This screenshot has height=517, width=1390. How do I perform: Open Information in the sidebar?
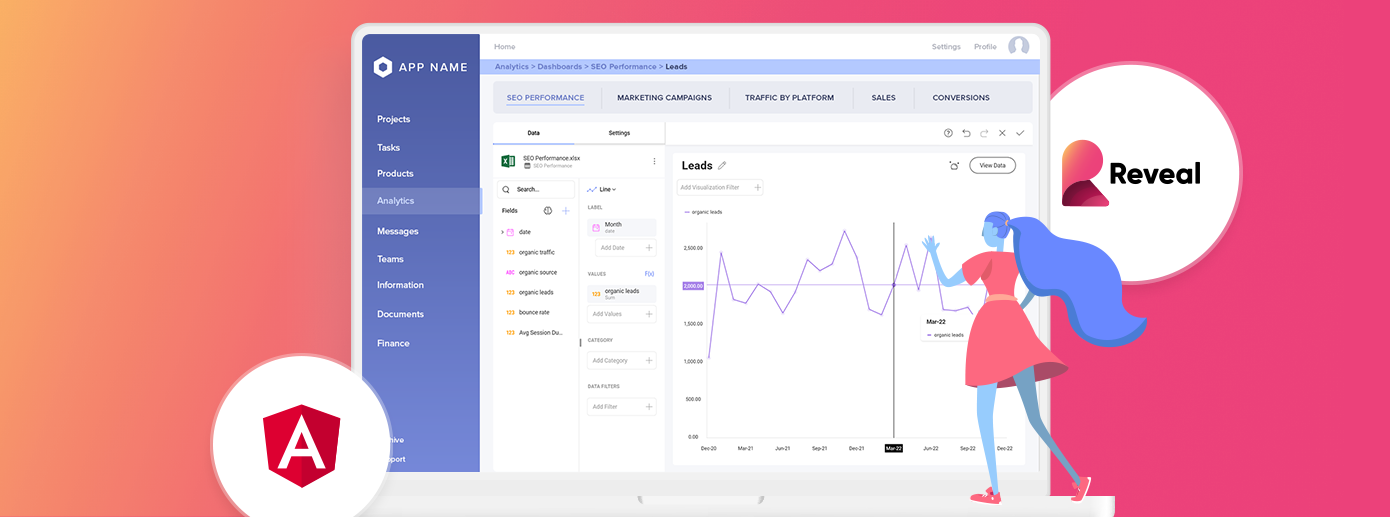tap(400, 285)
